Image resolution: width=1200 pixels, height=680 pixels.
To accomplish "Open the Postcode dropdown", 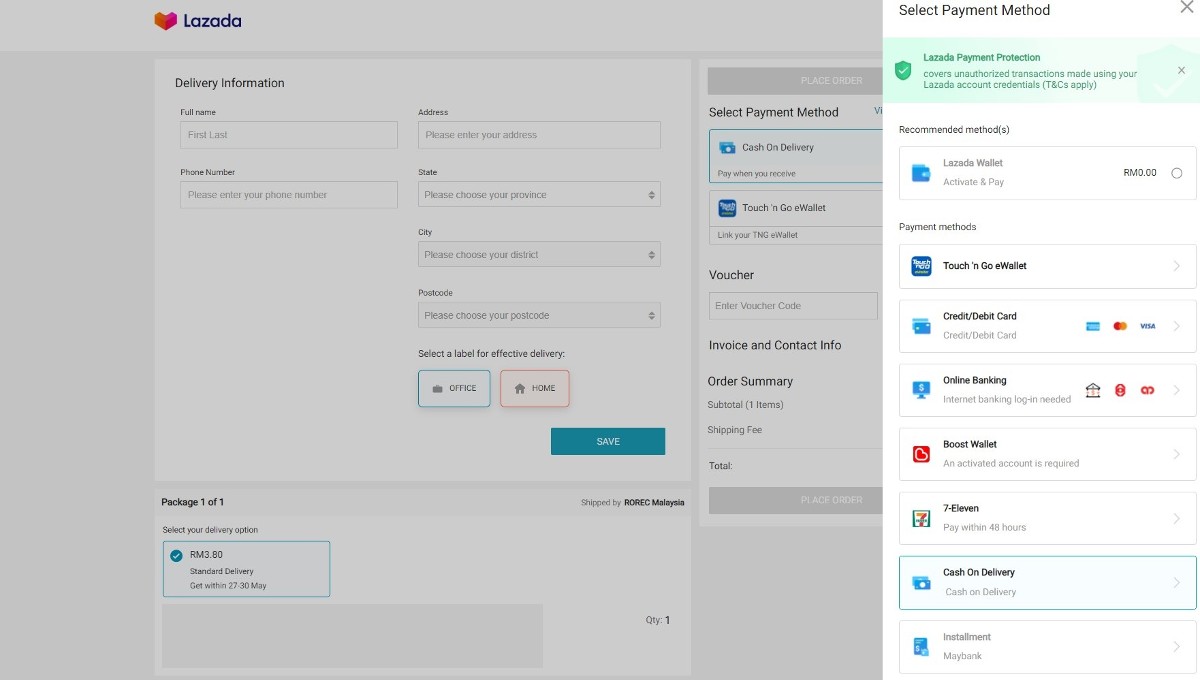I will pos(539,315).
